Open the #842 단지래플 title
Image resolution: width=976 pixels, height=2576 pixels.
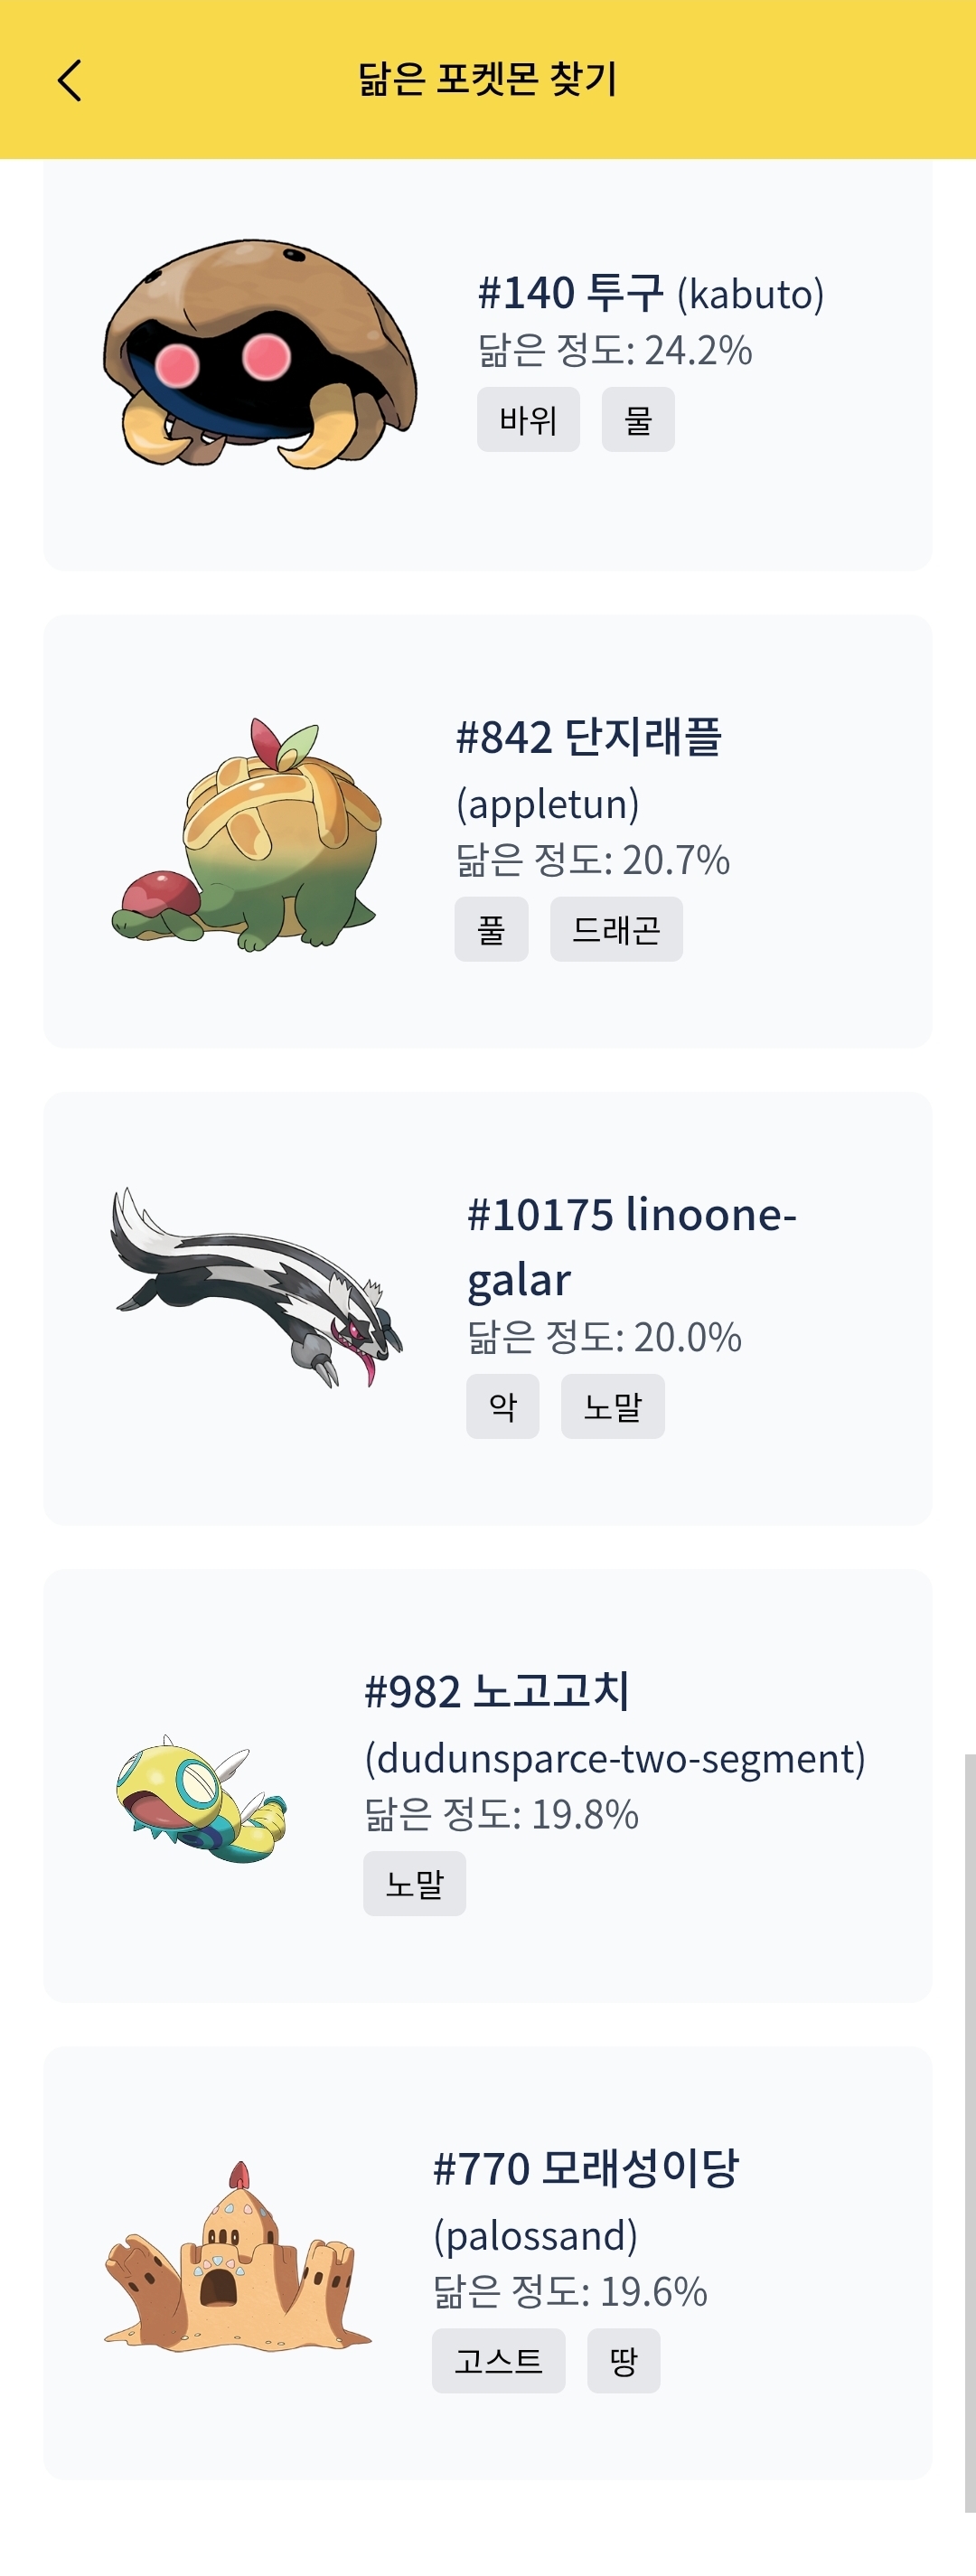point(588,738)
